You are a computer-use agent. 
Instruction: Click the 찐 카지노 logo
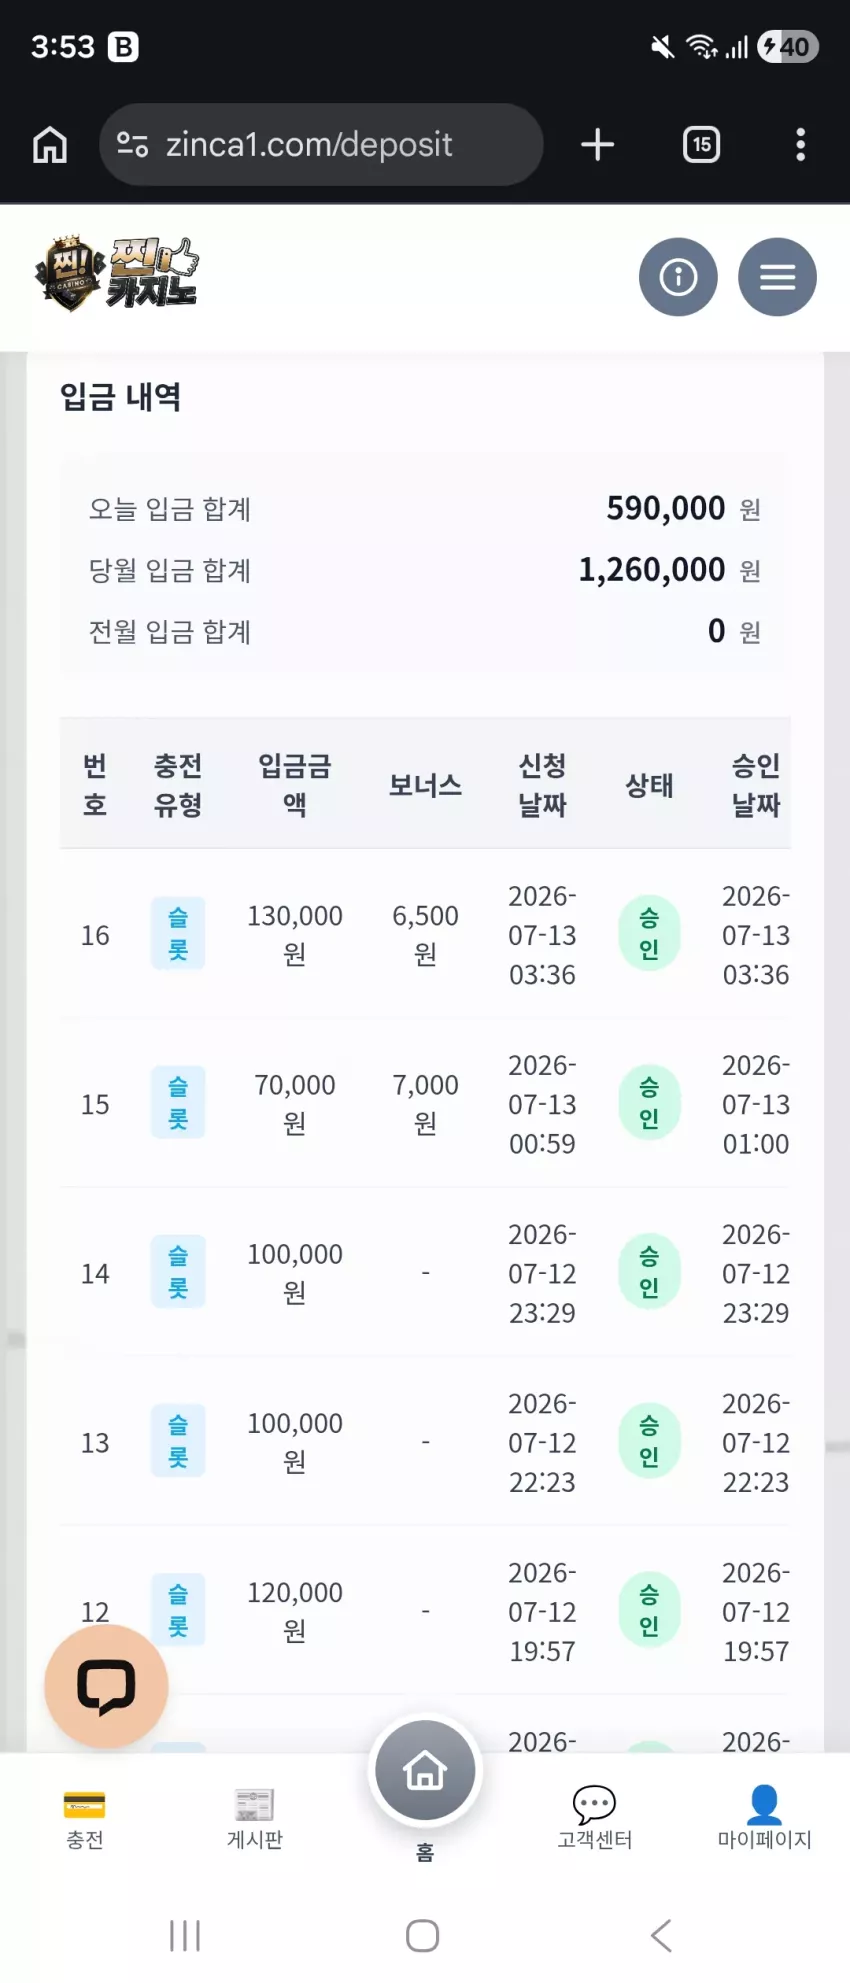116,274
